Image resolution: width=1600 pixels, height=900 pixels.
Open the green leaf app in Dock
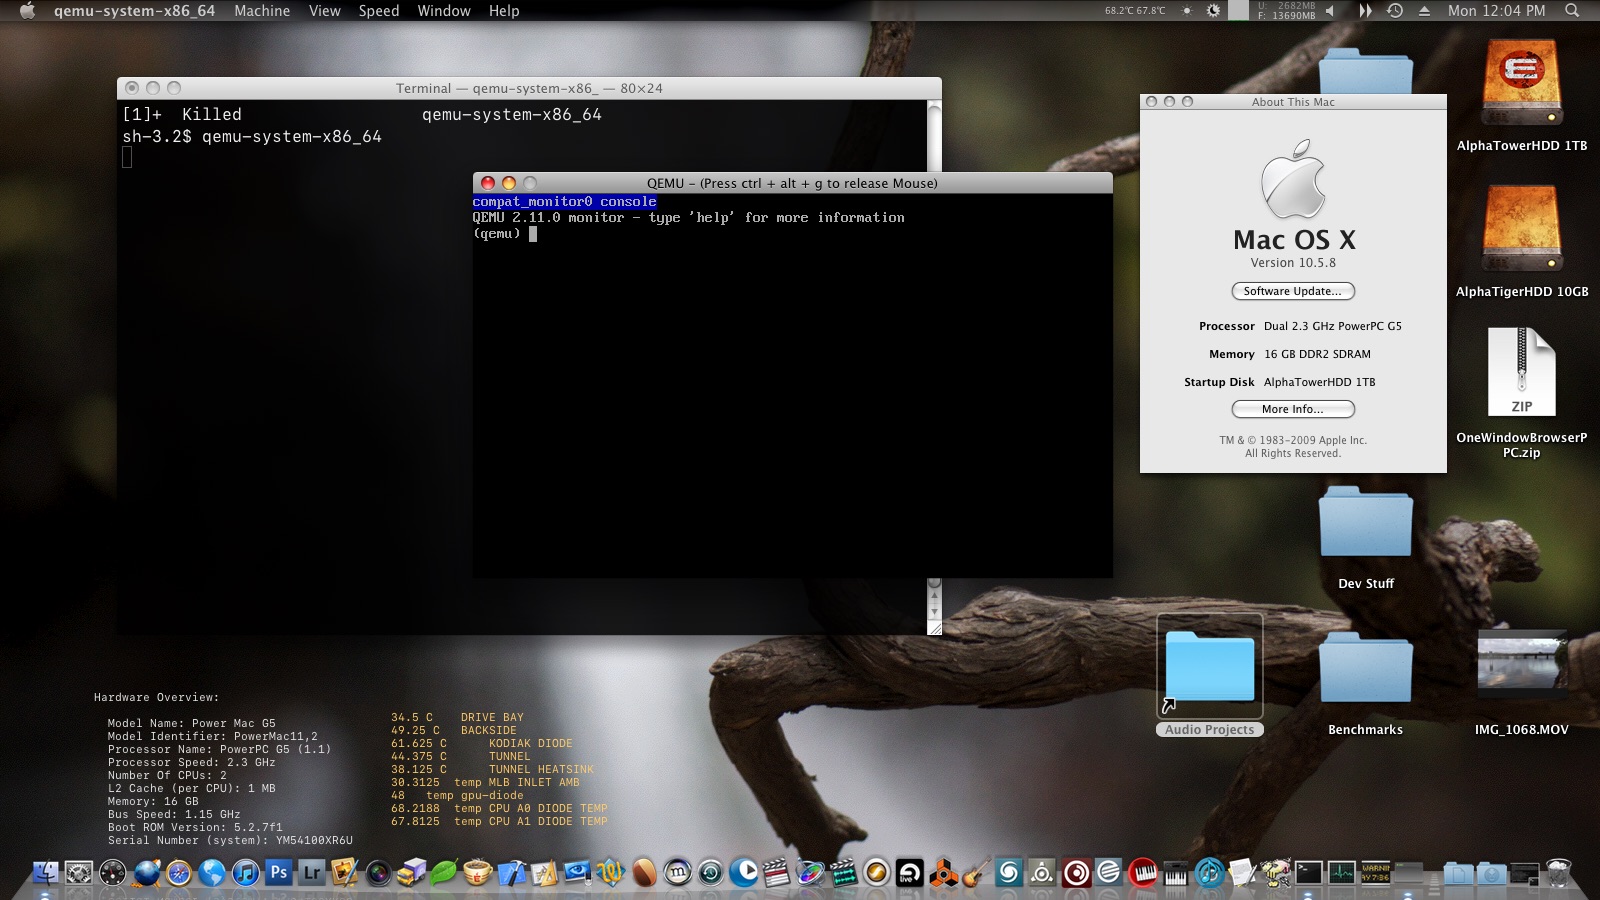click(444, 873)
